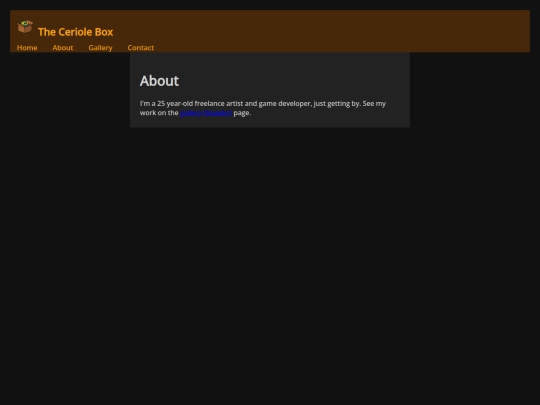540x405 pixels.
Task: Open The Ceriole Box site title
Action: [x=75, y=32]
